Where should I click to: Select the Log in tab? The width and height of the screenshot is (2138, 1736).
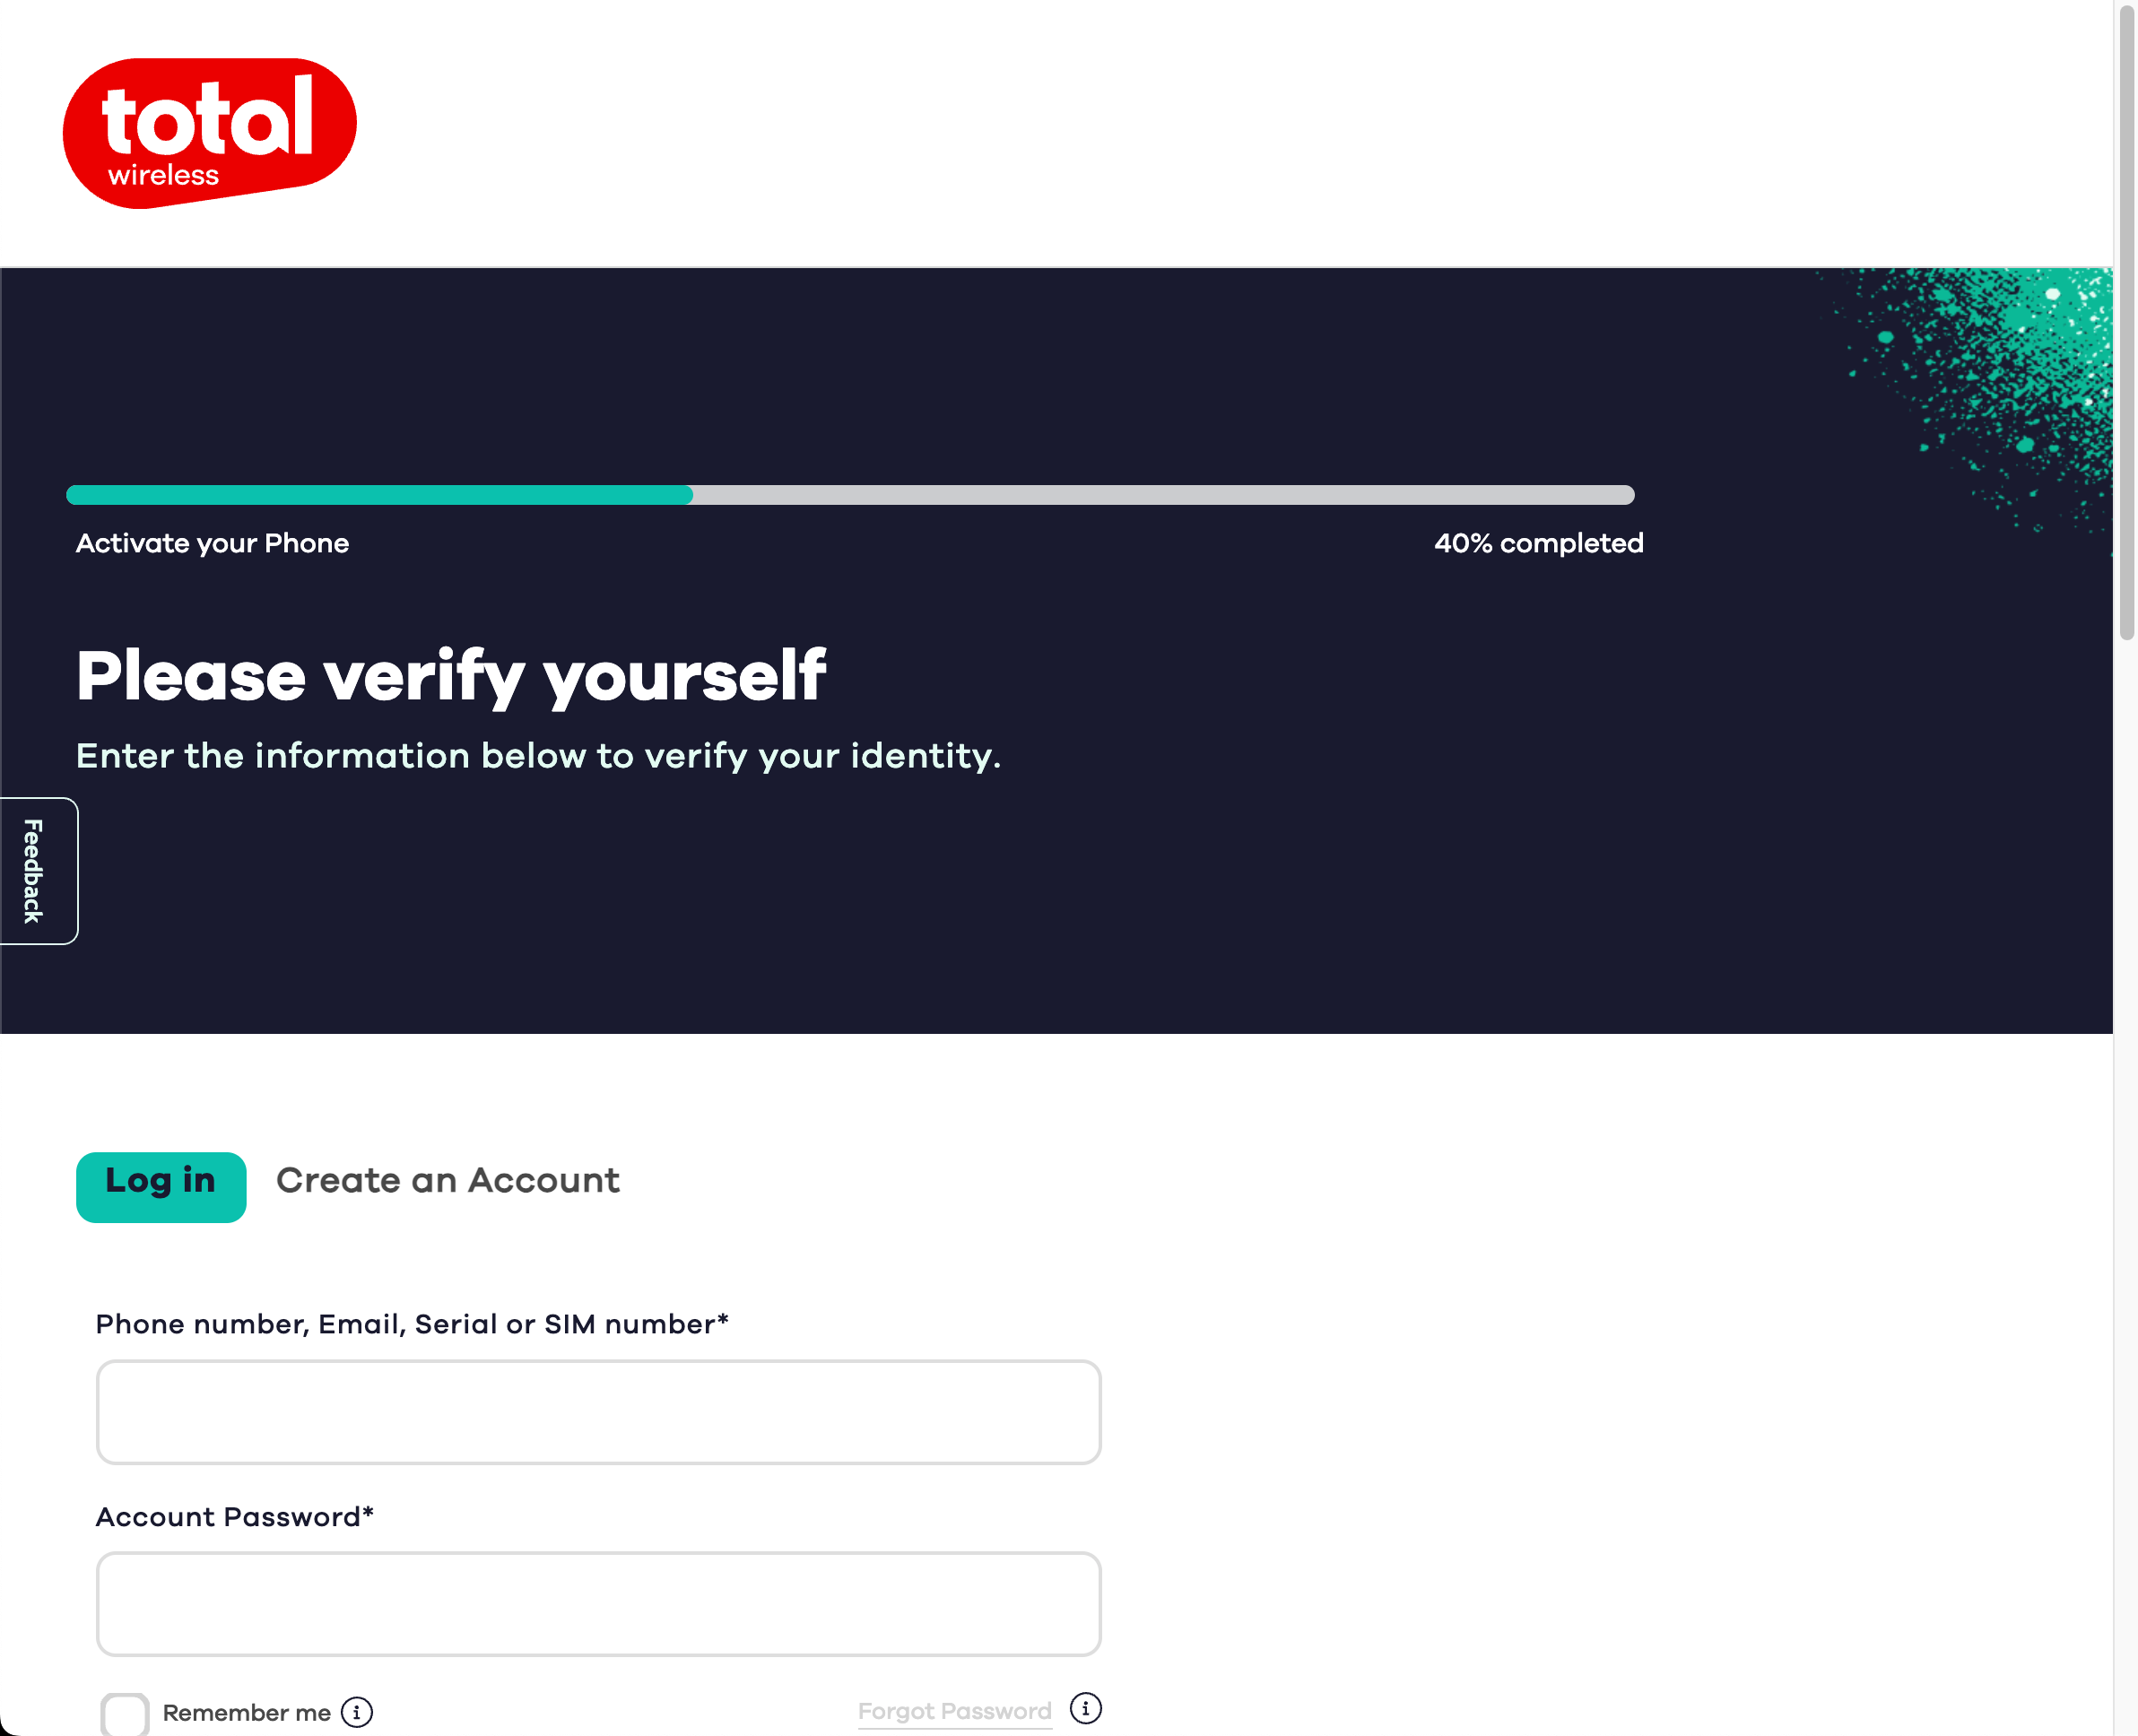pyautogui.click(x=161, y=1186)
